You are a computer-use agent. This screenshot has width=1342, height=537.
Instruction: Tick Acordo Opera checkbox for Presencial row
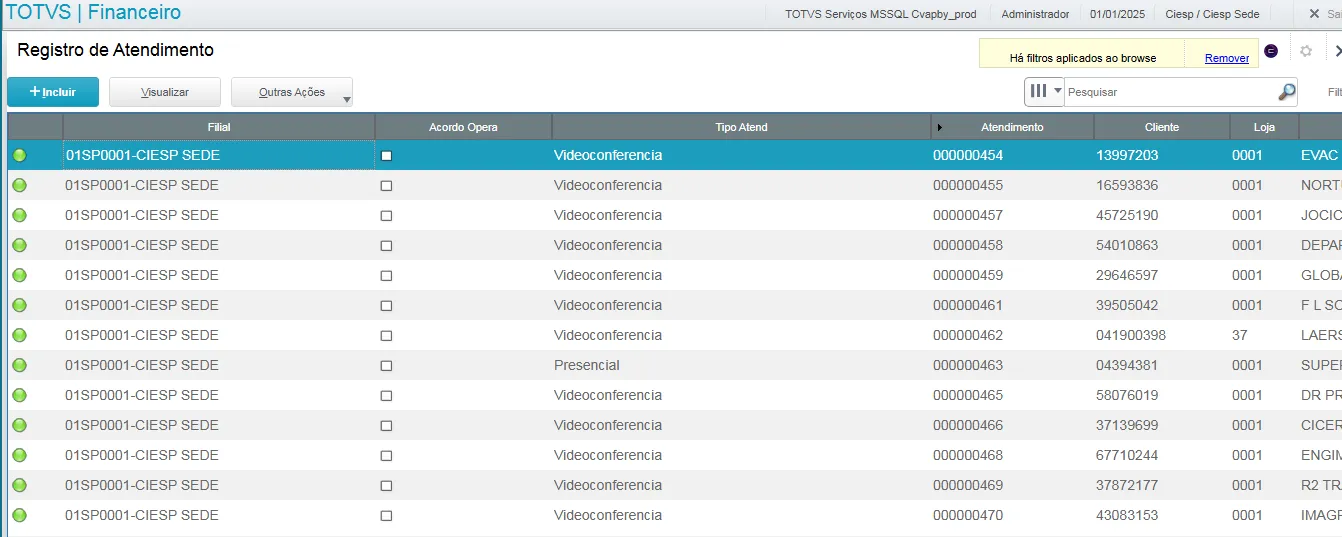tap(387, 366)
